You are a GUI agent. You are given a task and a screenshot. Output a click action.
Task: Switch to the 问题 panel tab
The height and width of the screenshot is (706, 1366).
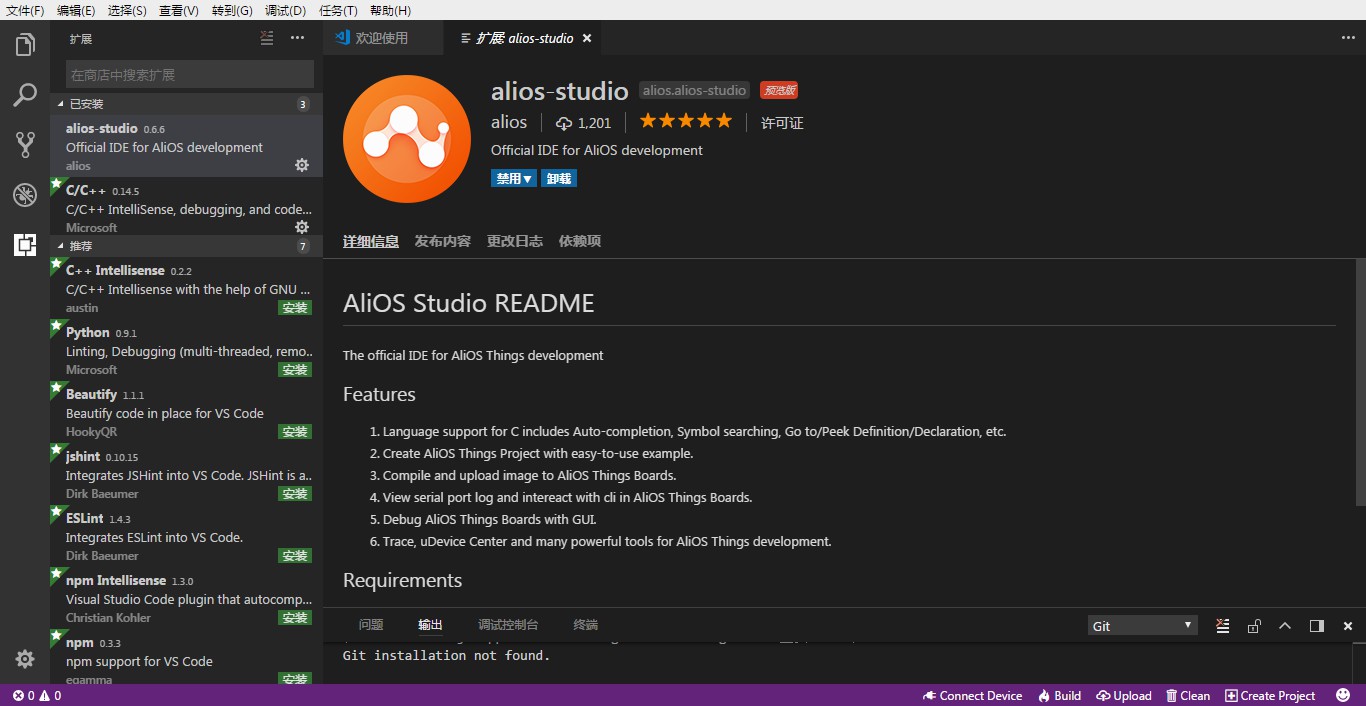[x=371, y=625]
